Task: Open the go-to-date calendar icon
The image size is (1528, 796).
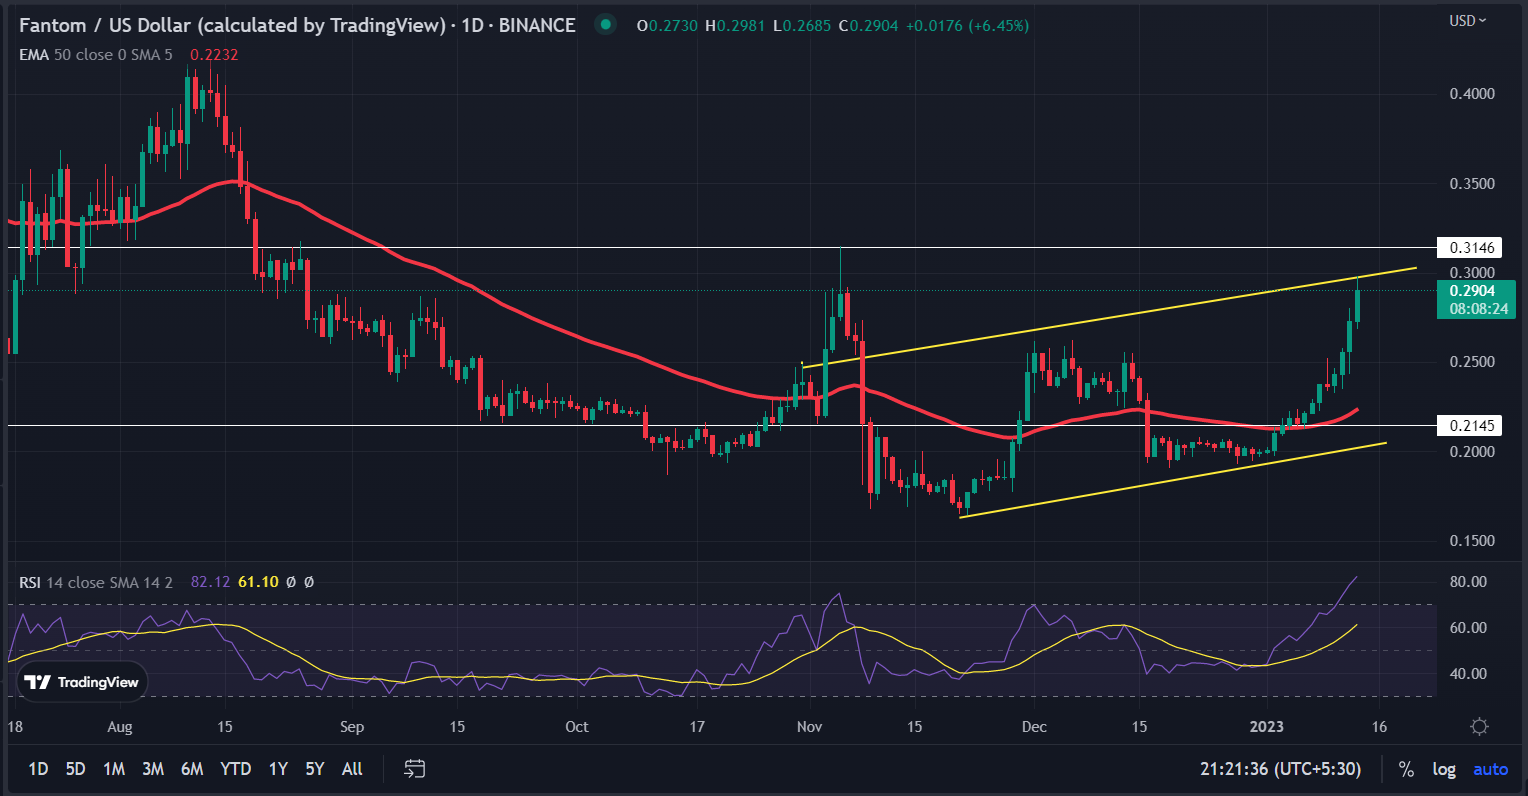Action: click(415, 769)
